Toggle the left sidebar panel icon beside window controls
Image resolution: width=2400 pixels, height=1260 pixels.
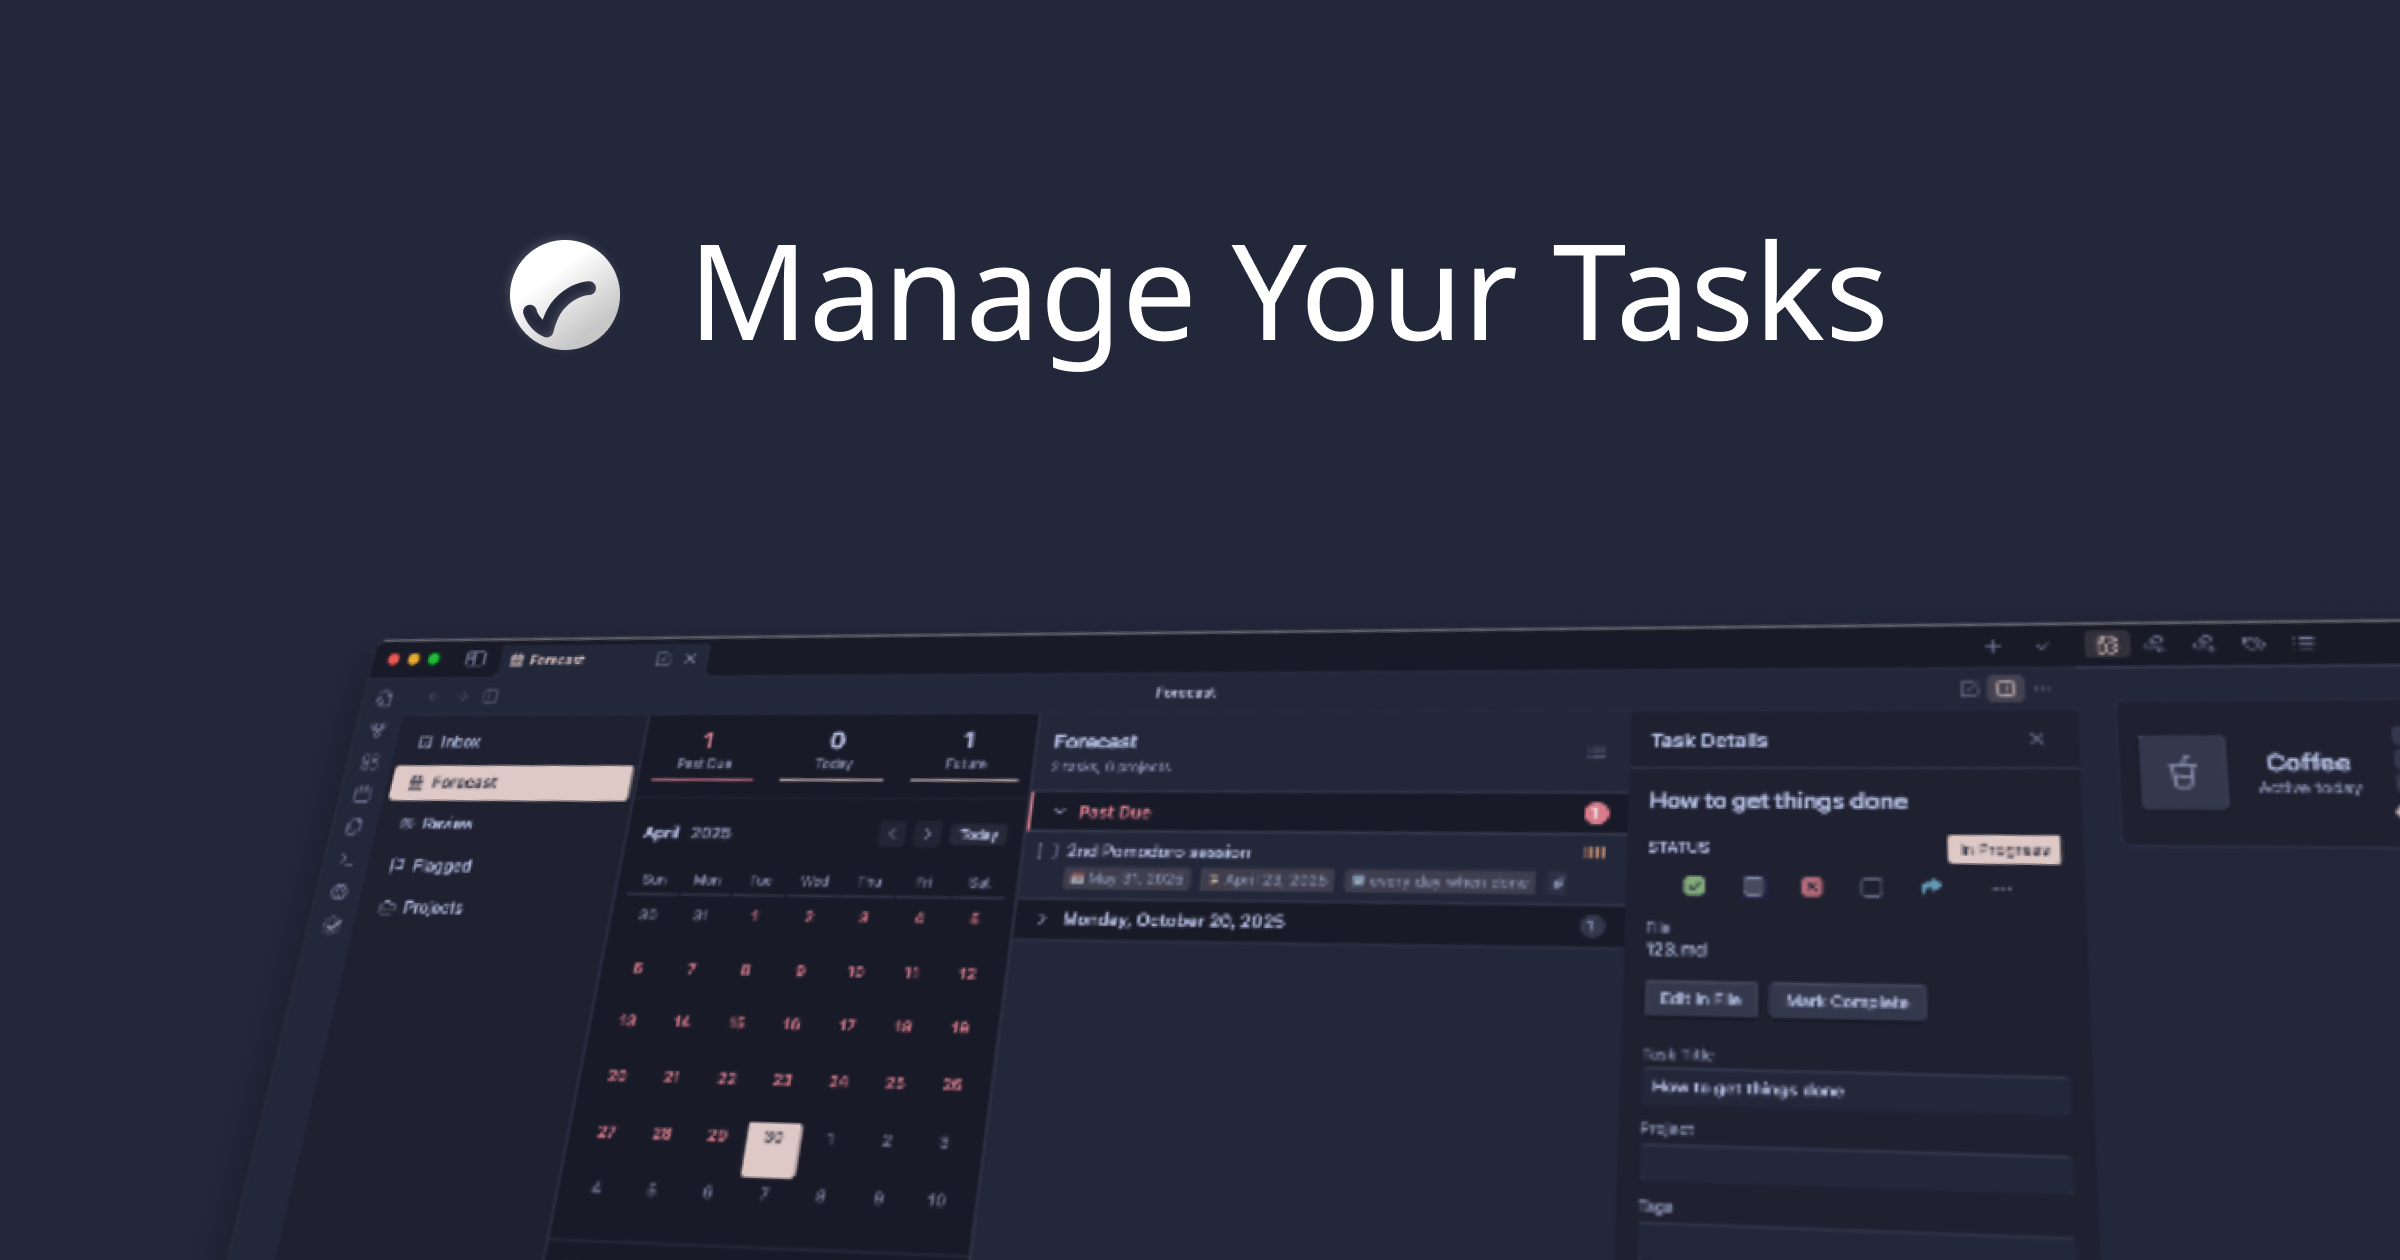coord(475,658)
